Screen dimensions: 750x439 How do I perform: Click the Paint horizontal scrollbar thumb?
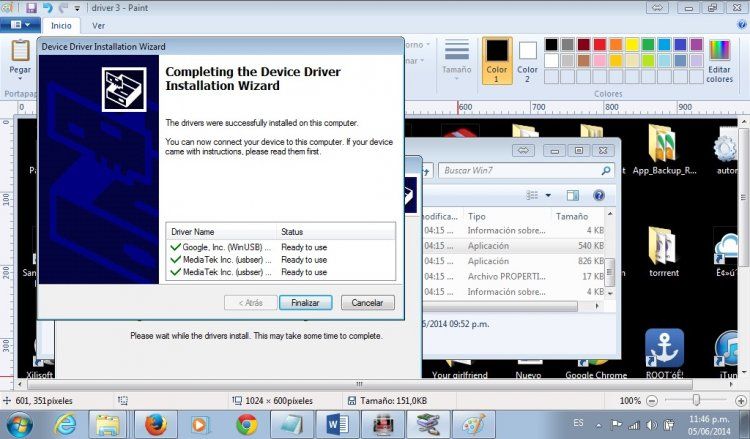coord(360,384)
